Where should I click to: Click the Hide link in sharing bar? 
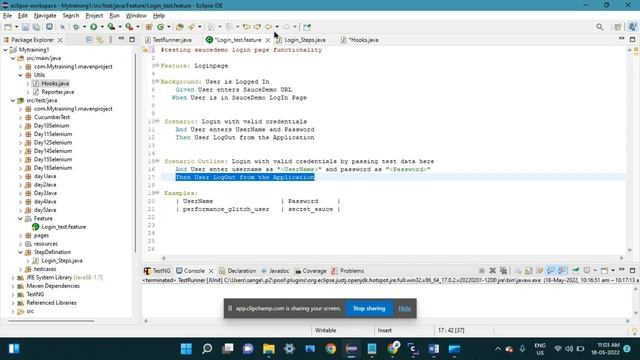click(404, 309)
